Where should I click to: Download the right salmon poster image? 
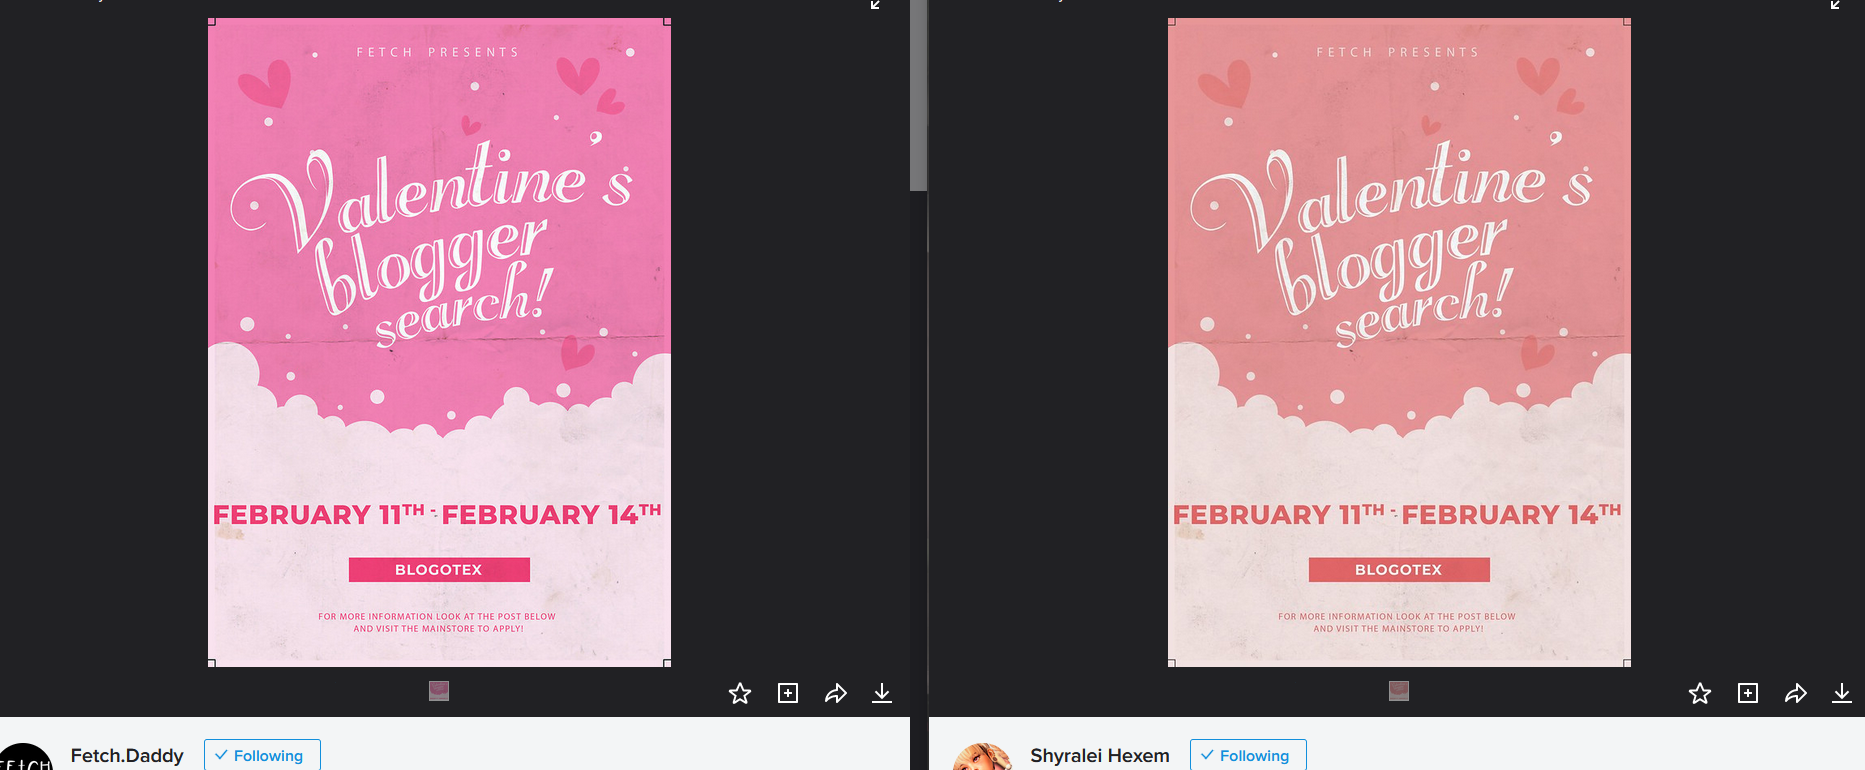click(x=1842, y=693)
